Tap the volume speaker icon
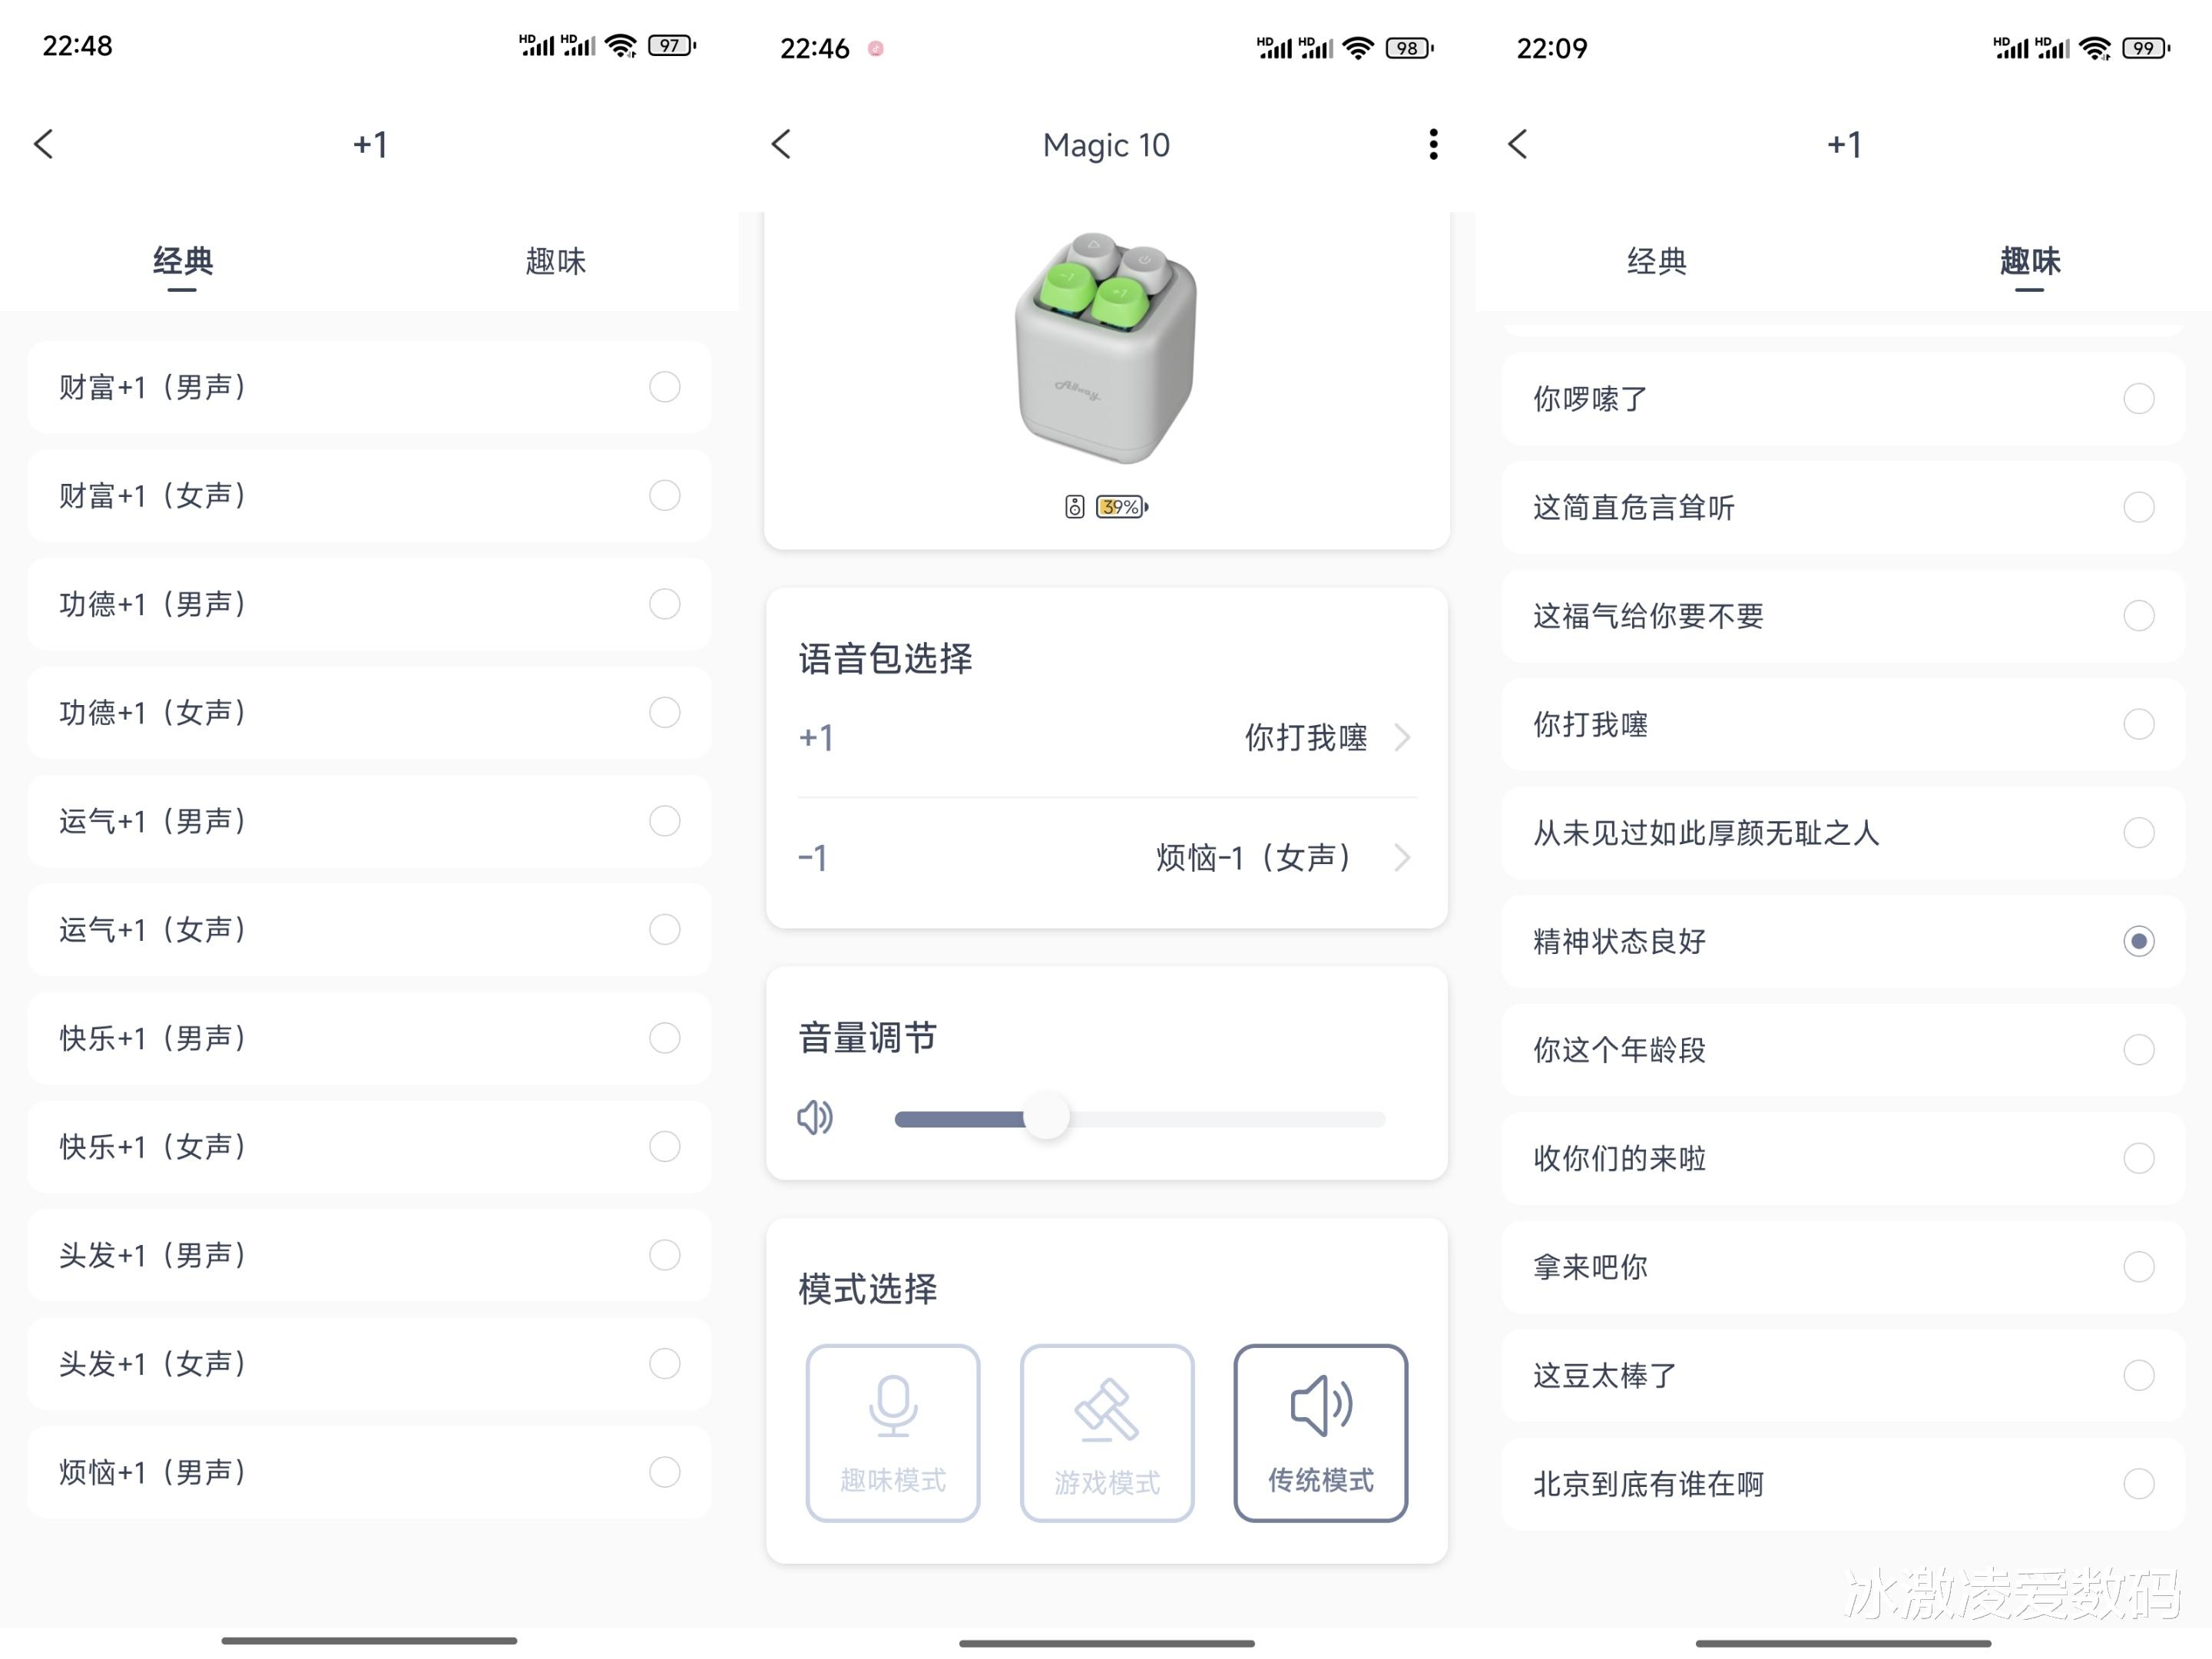 point(815,1117)
